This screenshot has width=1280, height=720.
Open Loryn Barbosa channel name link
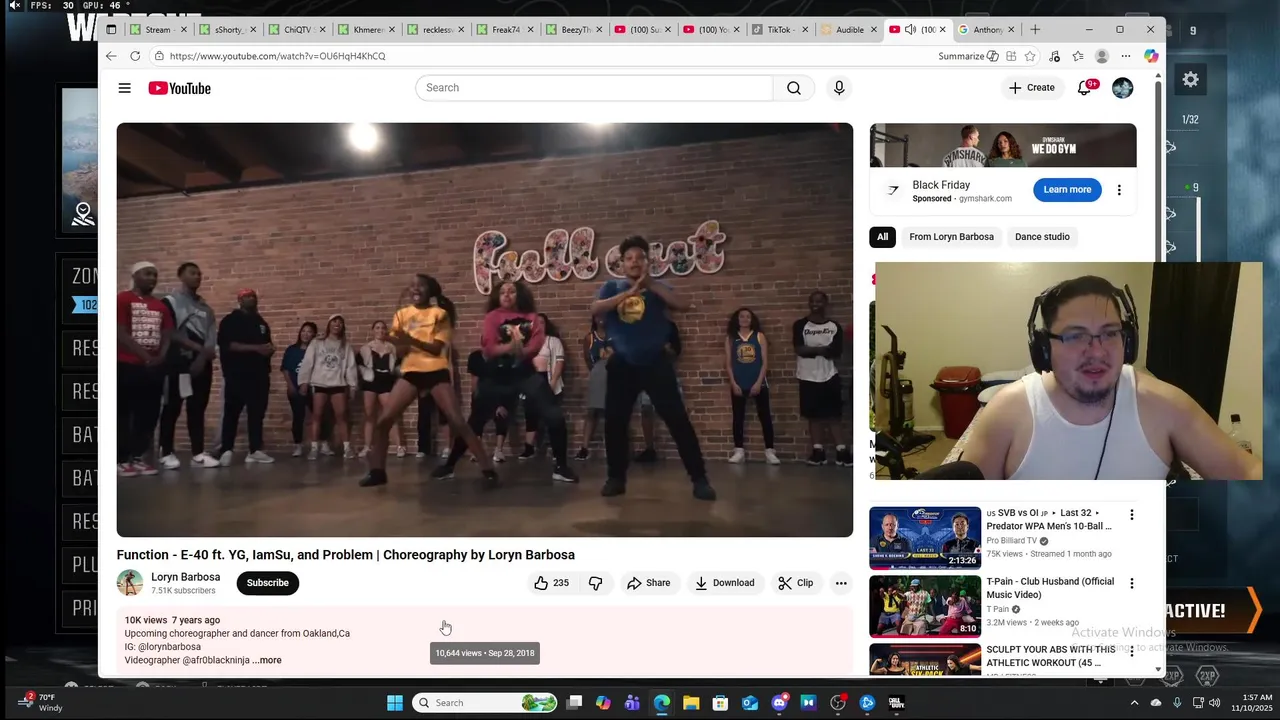click(185, 577)
